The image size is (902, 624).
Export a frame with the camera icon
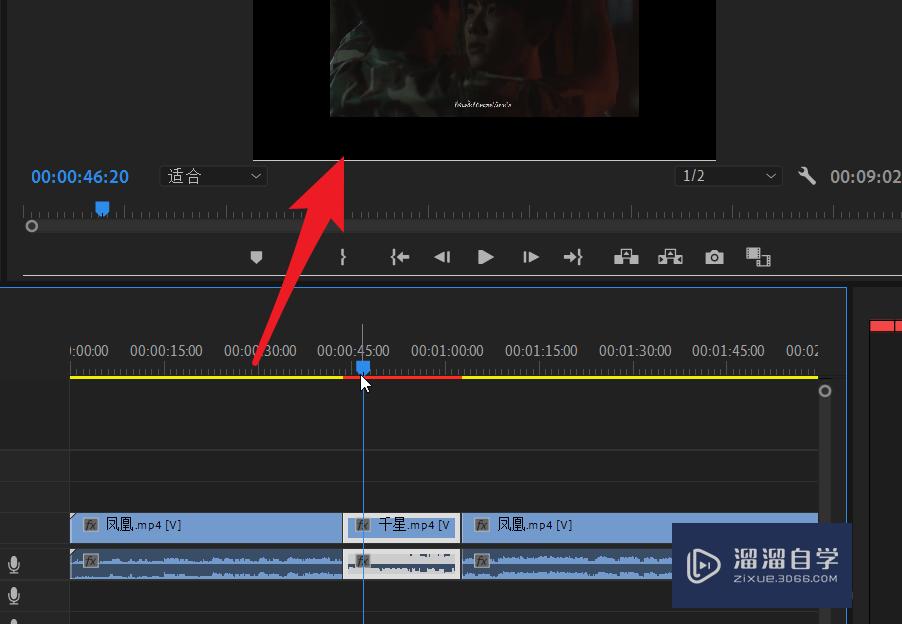tap(714, 257)
